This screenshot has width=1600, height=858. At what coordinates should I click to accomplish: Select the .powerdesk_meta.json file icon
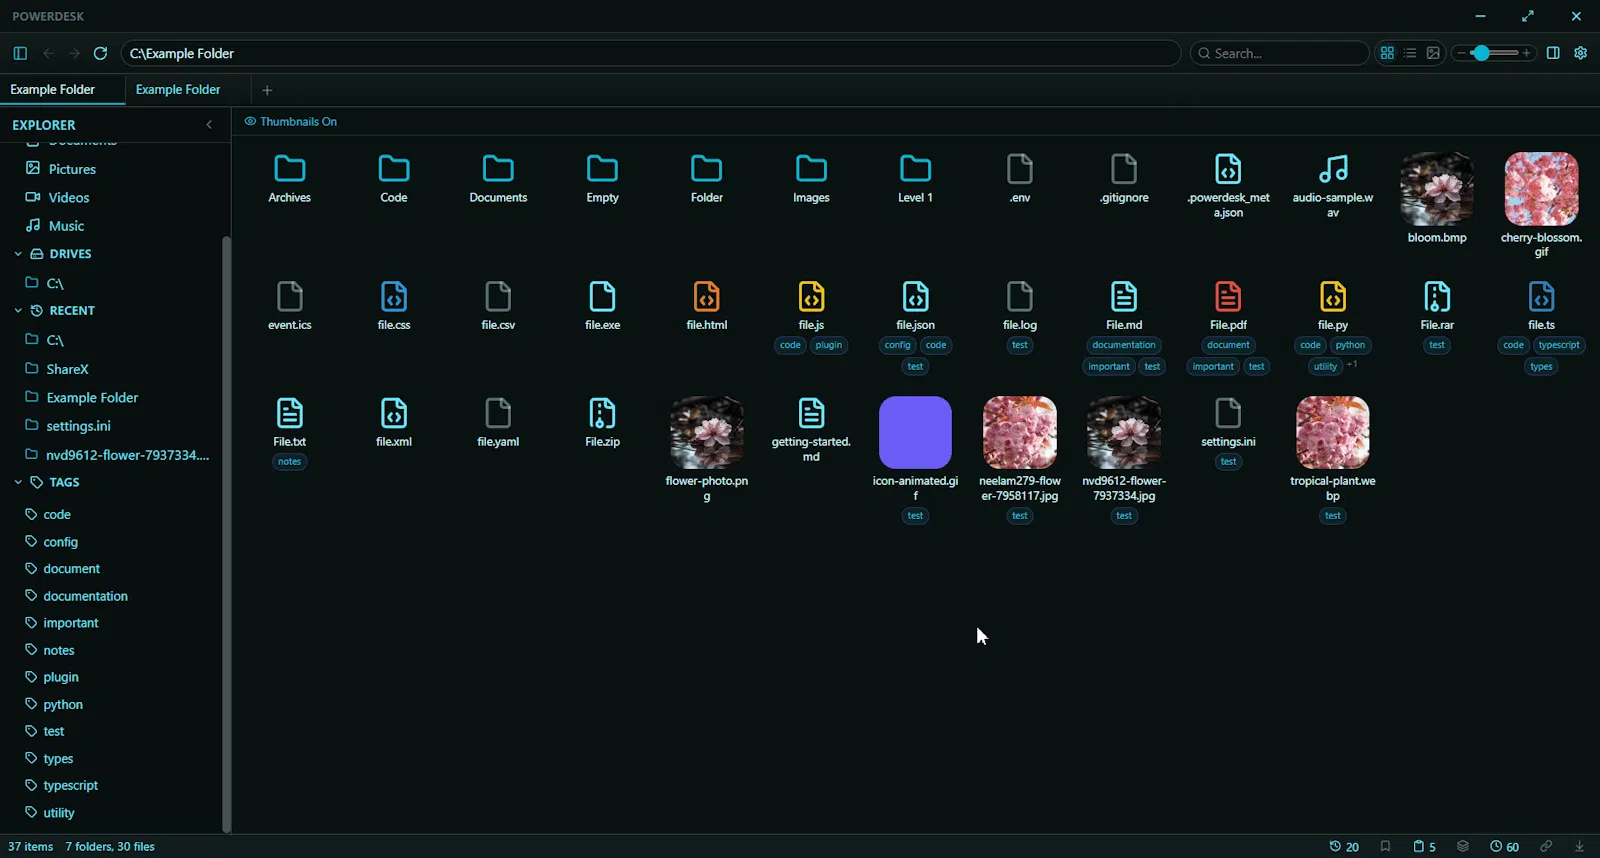pos(1228,169)
